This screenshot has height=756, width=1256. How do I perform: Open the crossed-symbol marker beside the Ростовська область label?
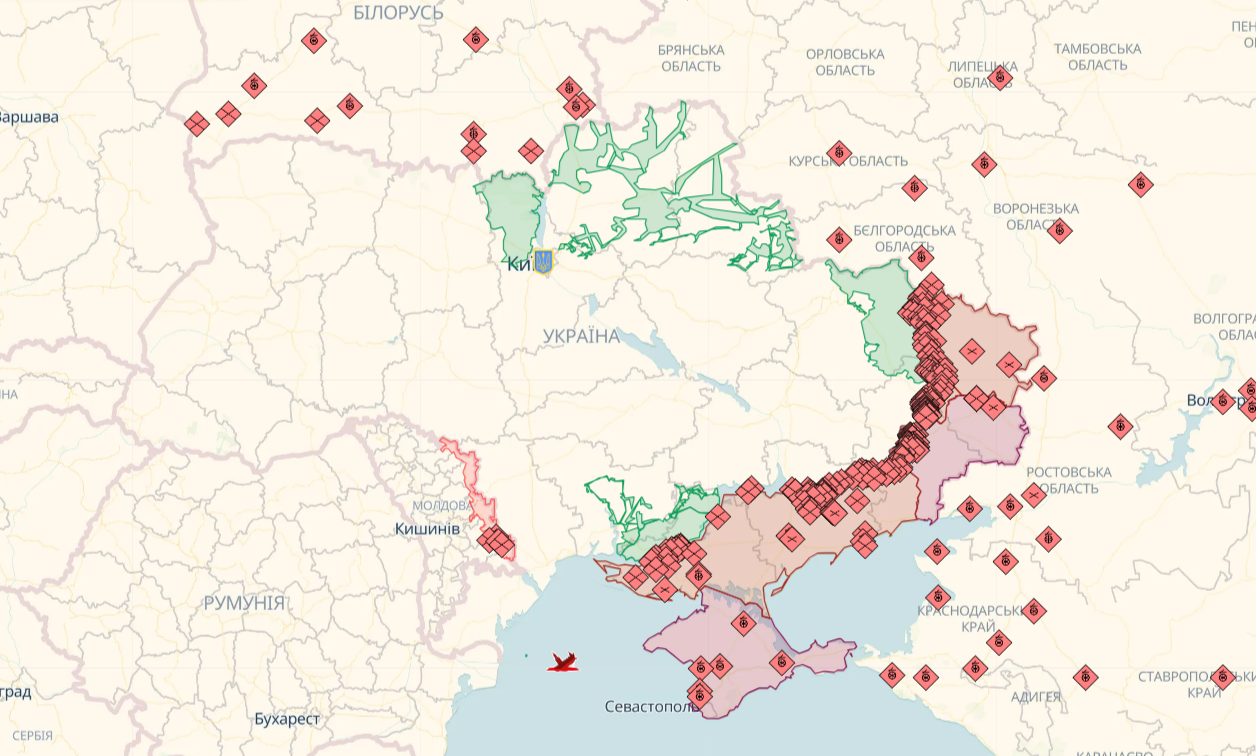(x=1034, y=495)
